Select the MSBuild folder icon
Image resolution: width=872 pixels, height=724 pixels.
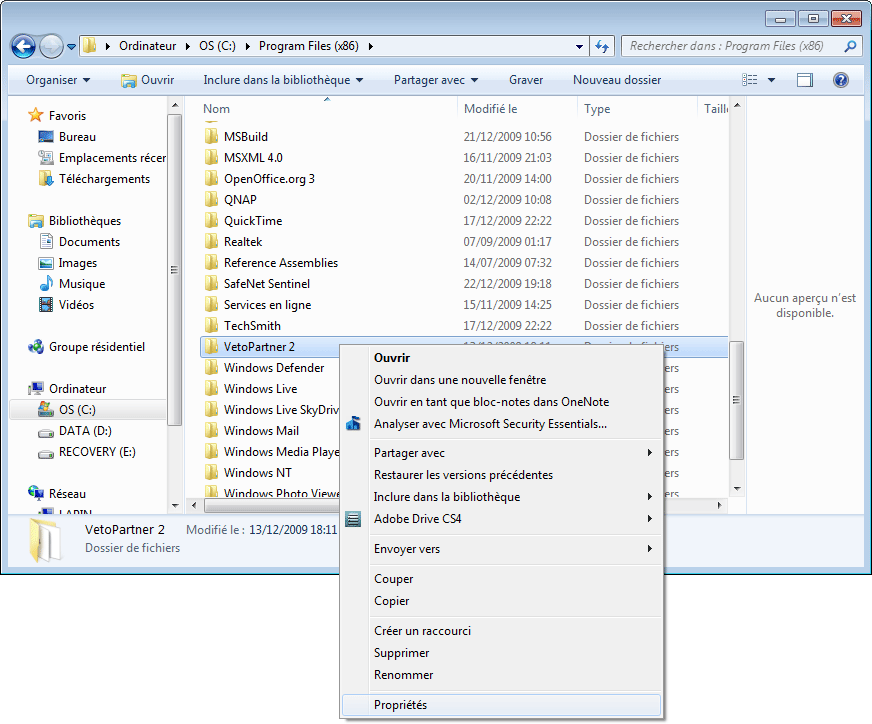click(211, 137)
